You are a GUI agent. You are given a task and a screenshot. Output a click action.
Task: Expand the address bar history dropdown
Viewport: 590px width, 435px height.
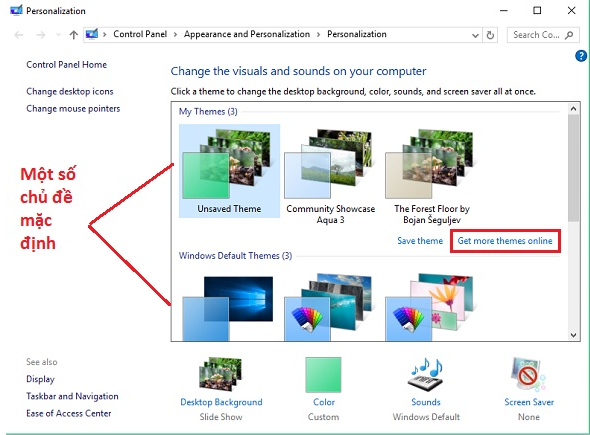(475, 35)
